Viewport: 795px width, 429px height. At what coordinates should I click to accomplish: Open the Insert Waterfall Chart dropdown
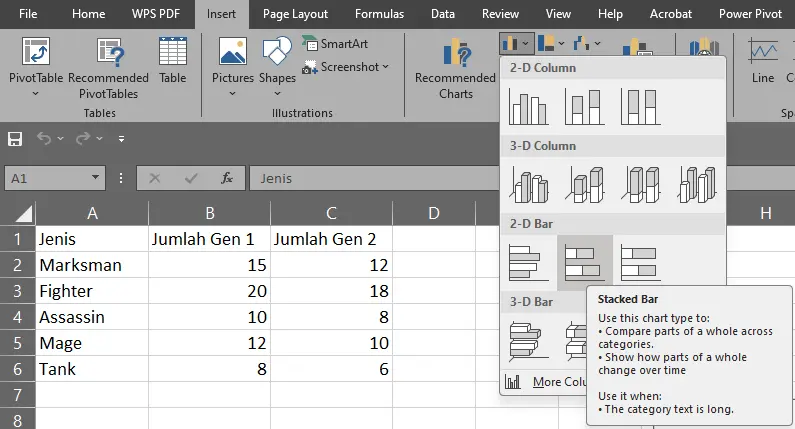(587, 44)
